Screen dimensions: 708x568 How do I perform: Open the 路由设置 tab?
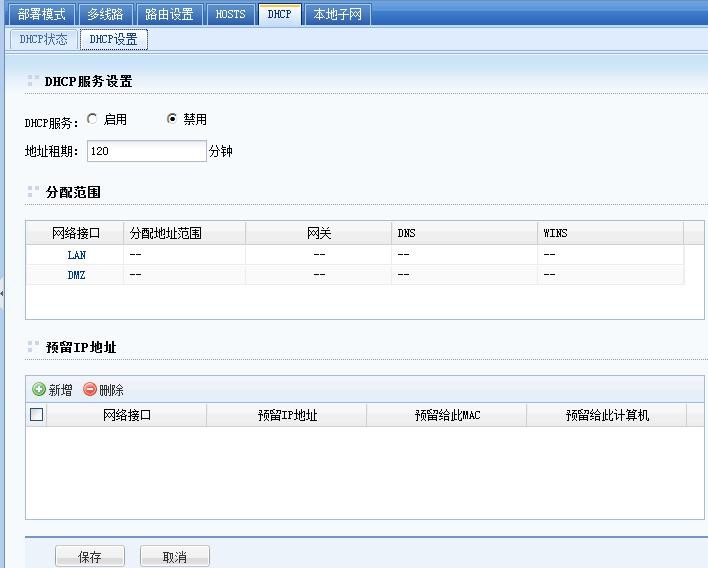pyautogui.click(x=169, y=14)
